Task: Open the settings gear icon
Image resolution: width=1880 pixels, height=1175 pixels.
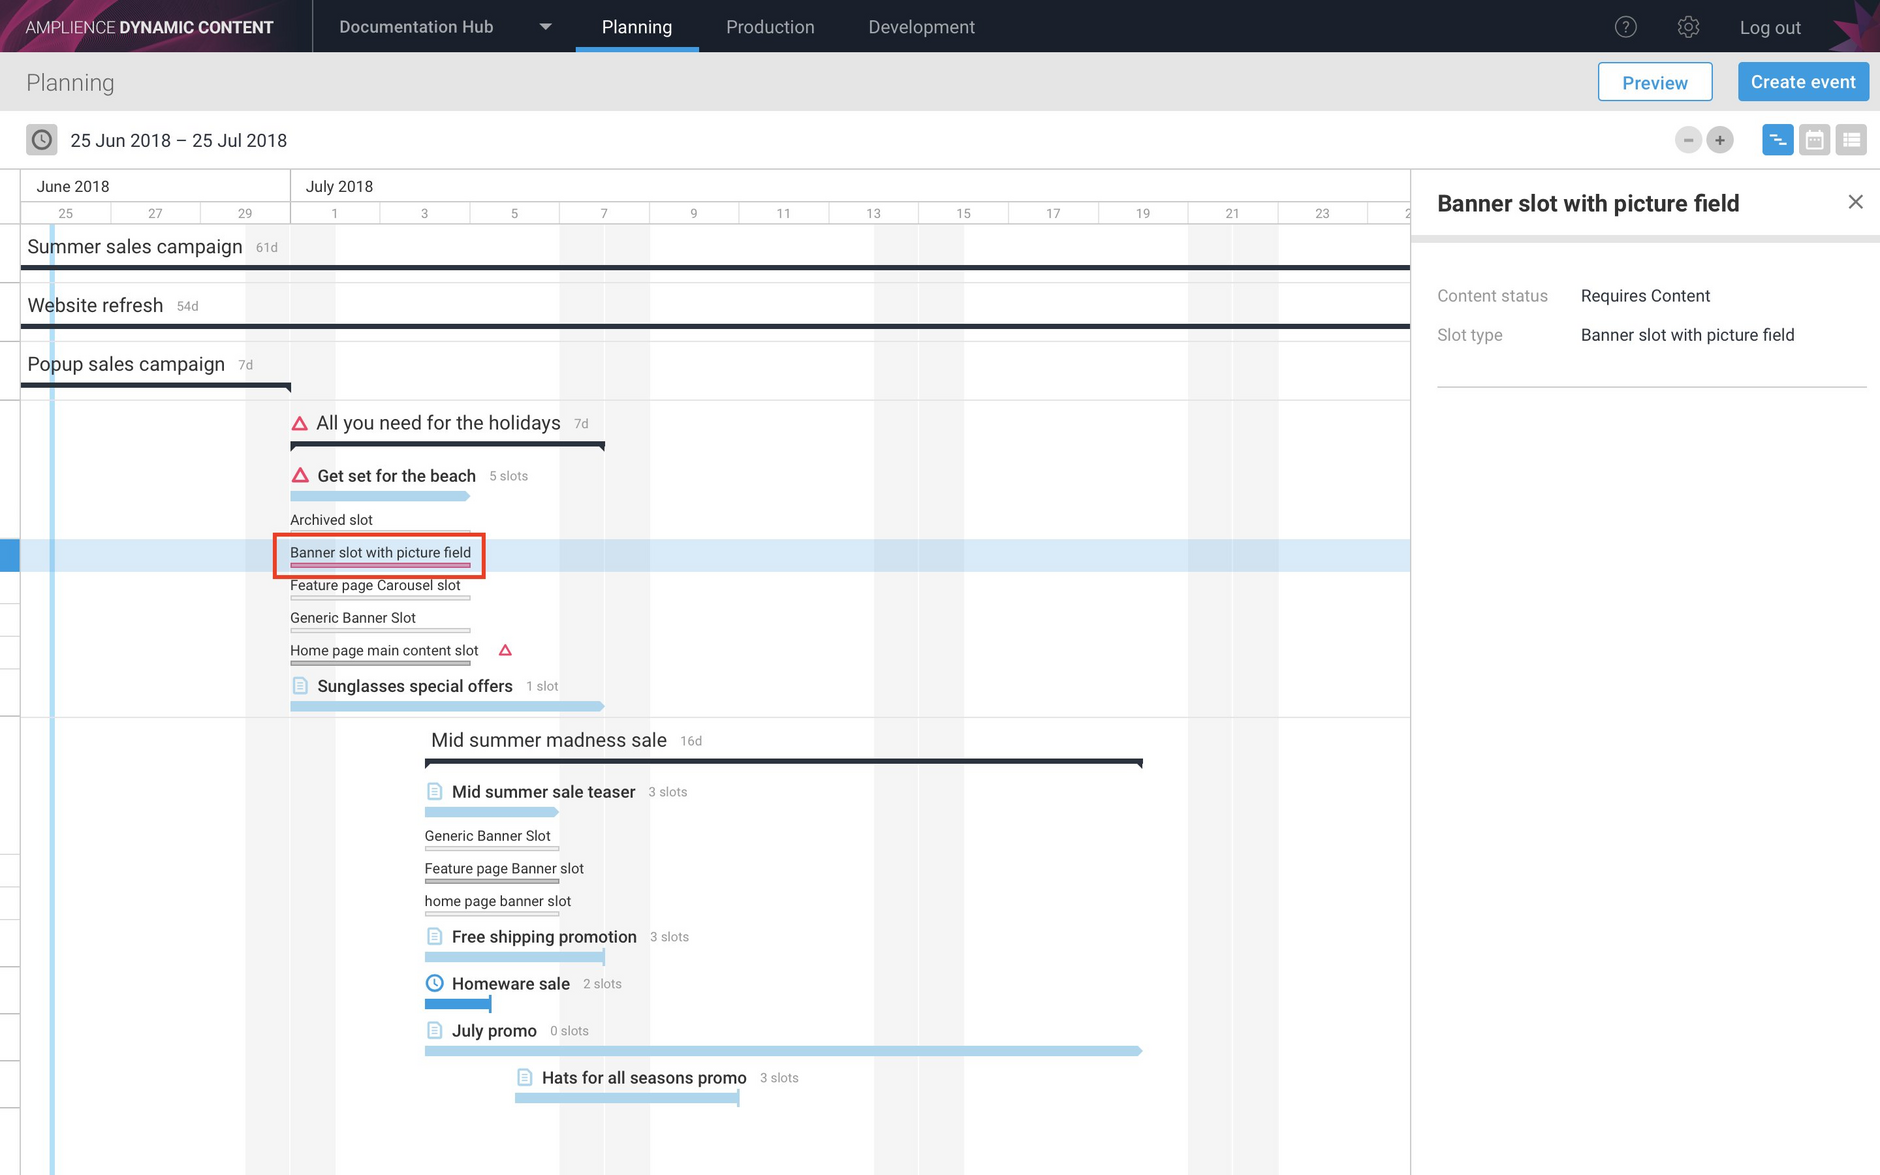Action: tap(1688, 27)
